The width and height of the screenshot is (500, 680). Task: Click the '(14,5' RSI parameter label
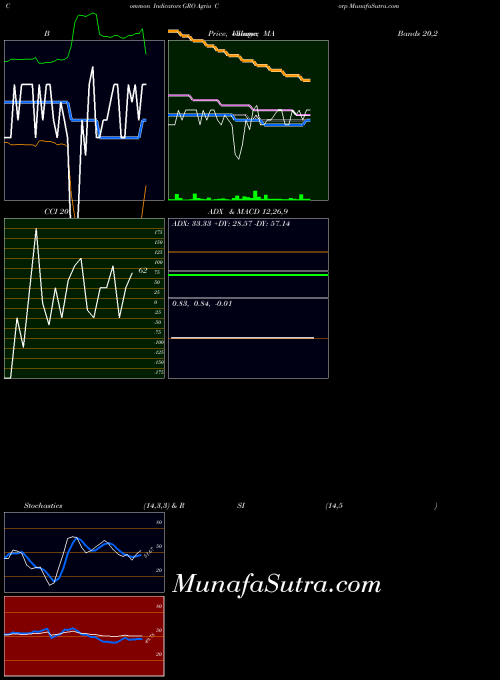click(334, 506)
